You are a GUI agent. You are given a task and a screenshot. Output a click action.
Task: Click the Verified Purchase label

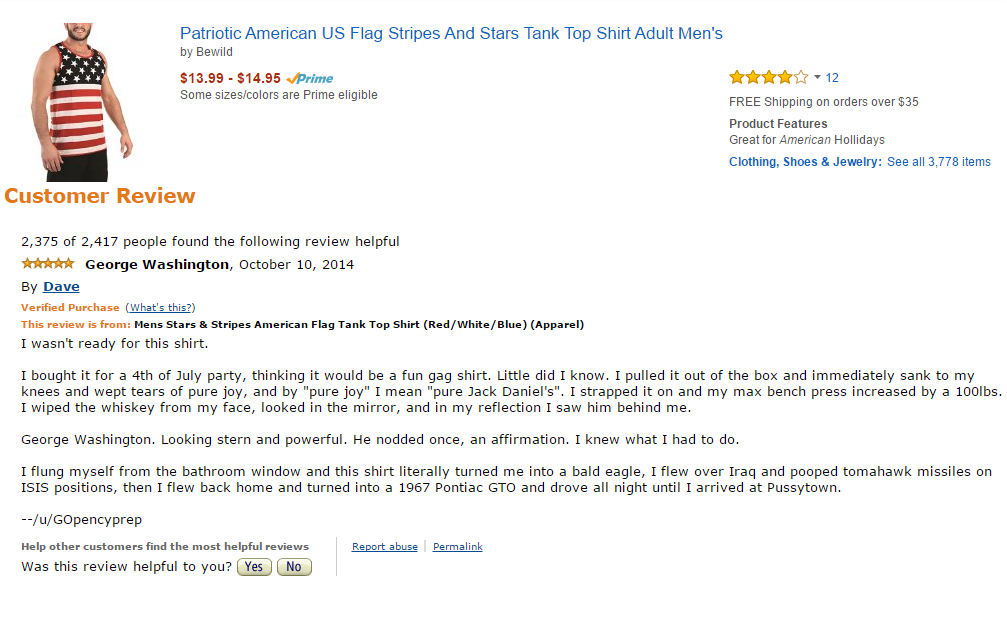coord(70,308)
